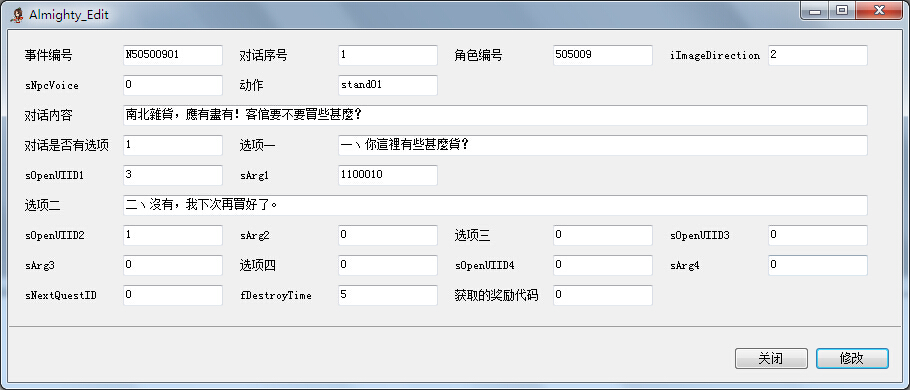Select the sOpenUIID4 input field

pyautogui.click(x=603, y=265)
